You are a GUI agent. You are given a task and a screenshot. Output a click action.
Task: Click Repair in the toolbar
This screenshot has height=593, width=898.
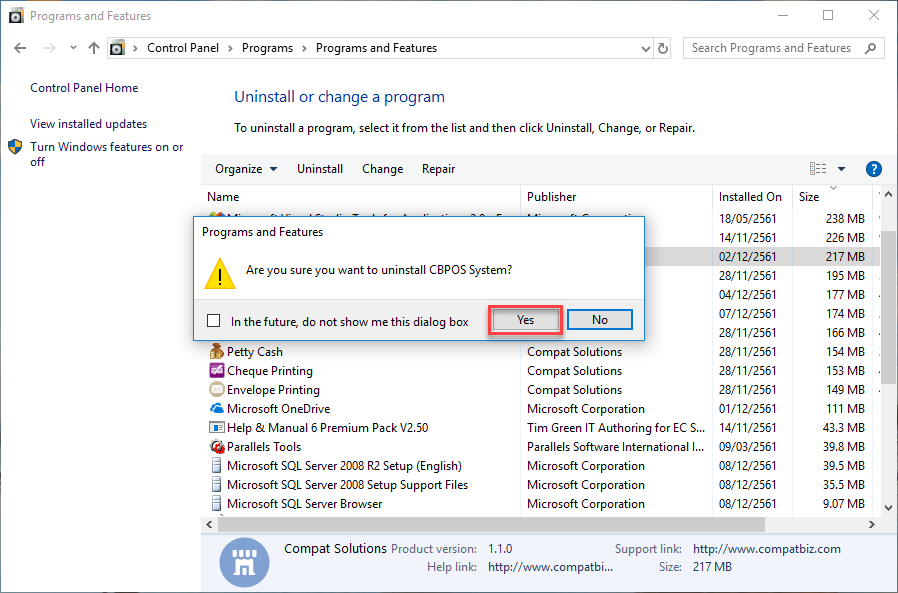click(x=438, y=169)
